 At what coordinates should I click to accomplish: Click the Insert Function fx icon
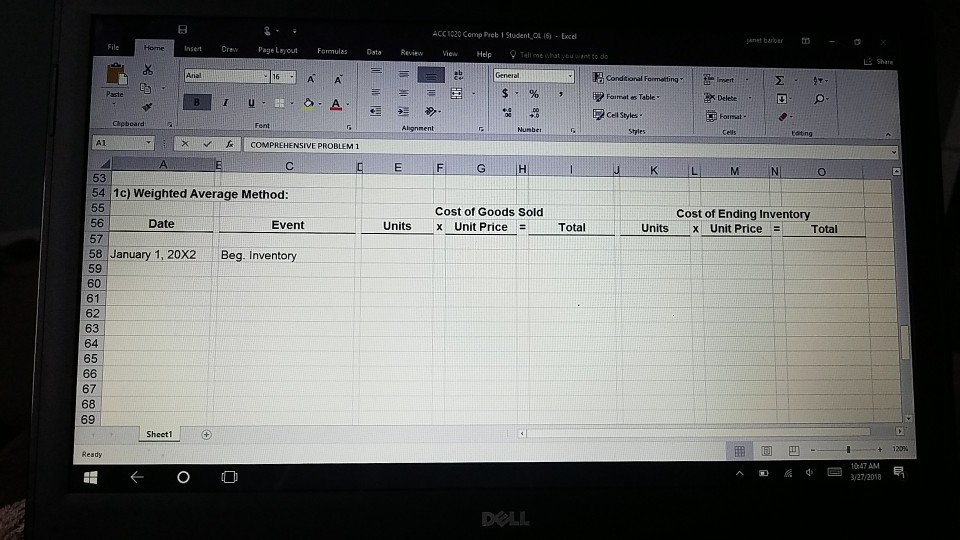coord(229,144)
